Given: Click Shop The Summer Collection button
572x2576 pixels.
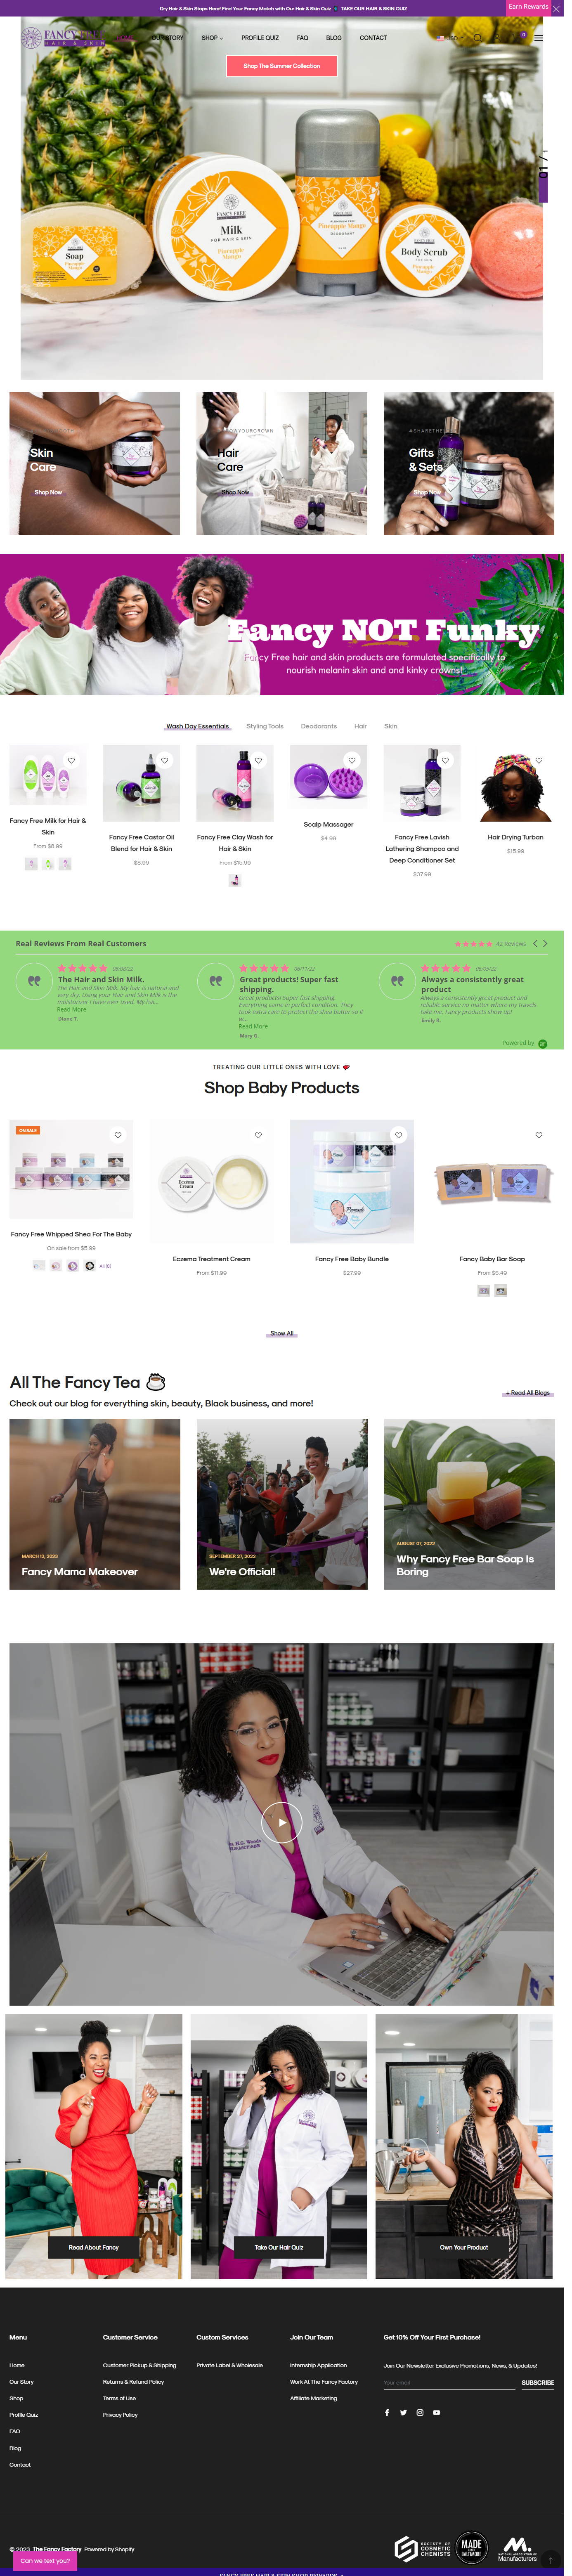Looking at the screenshot, I should (282, 66).
